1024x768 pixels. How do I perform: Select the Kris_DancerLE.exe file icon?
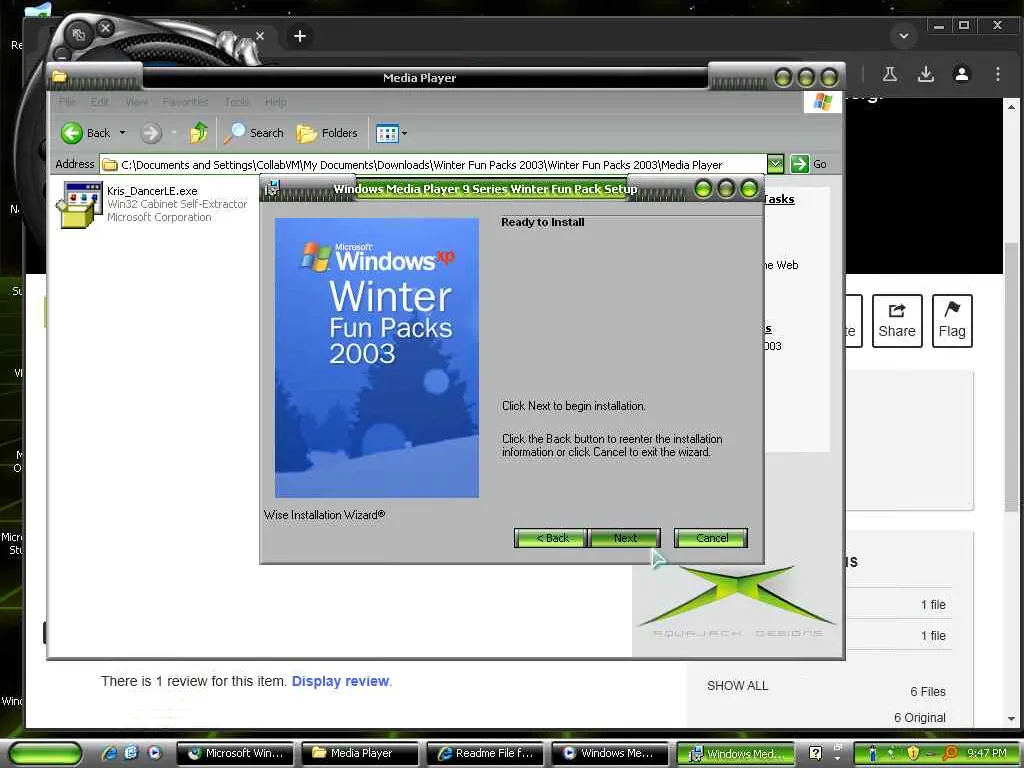pyautogui.click(x=80, y=204)
